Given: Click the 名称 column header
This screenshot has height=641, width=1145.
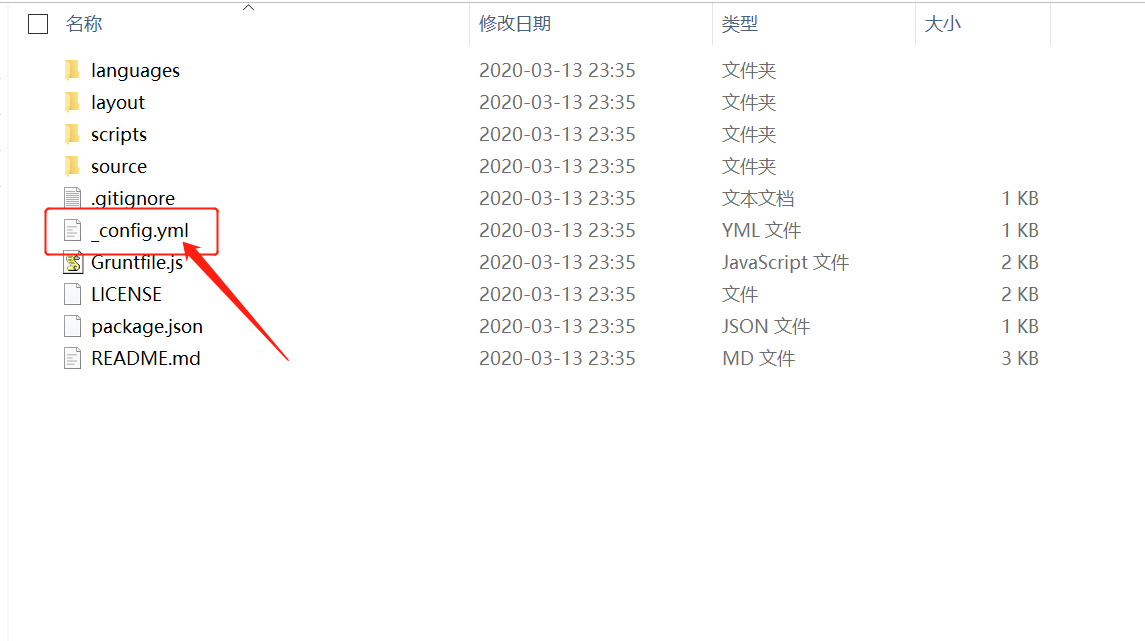Looking at the screenshot, I should [84, 24].
